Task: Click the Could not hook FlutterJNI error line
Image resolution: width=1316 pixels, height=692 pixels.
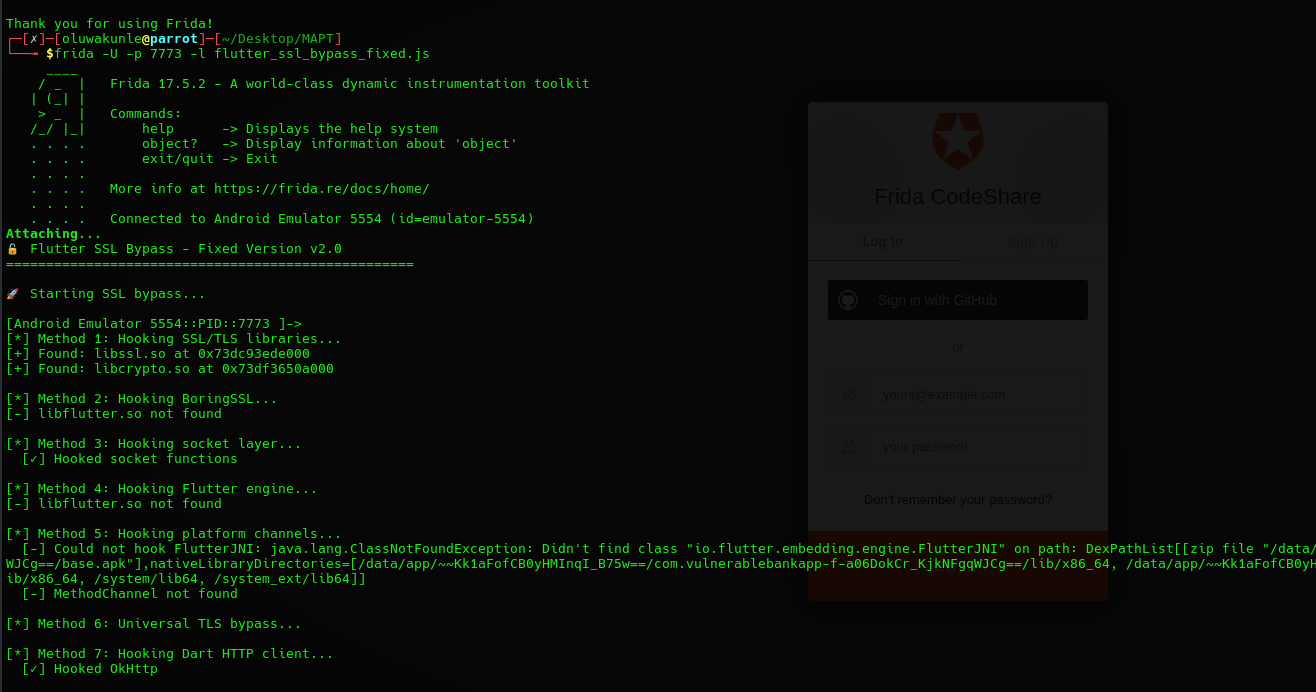Action: coord(669,549)
